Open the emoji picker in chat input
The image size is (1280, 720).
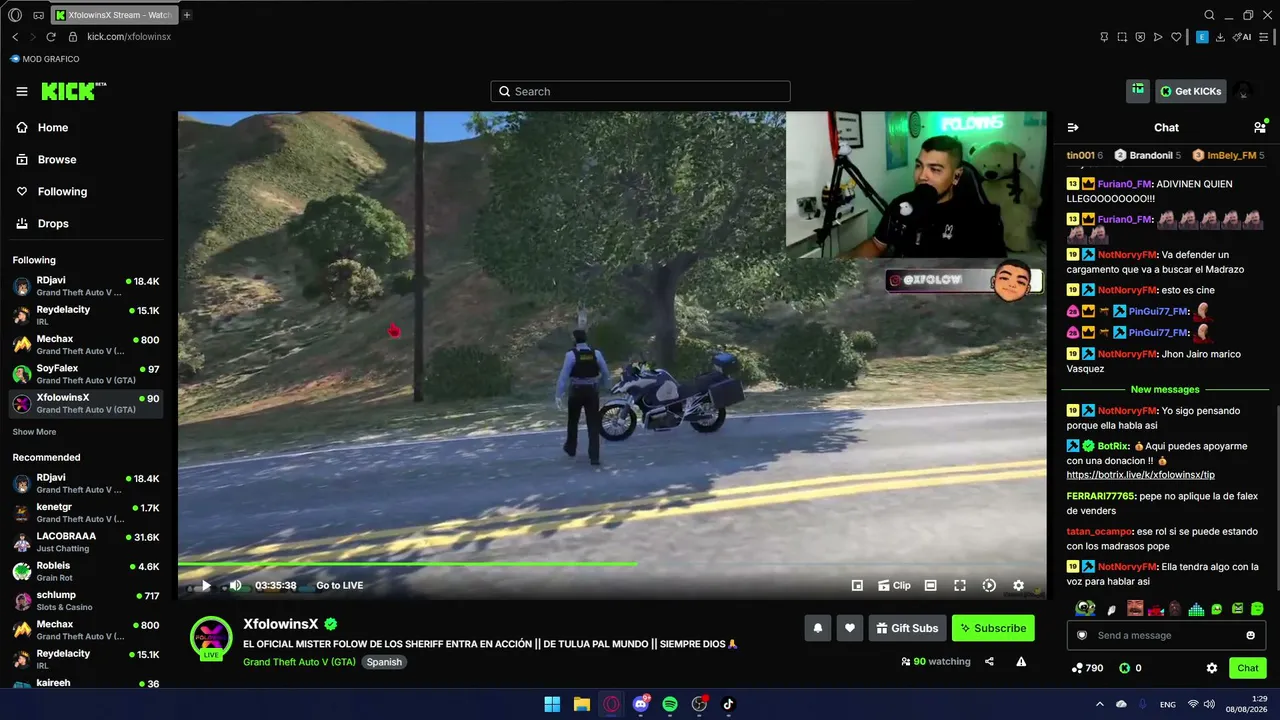[x=1251, y=635]
